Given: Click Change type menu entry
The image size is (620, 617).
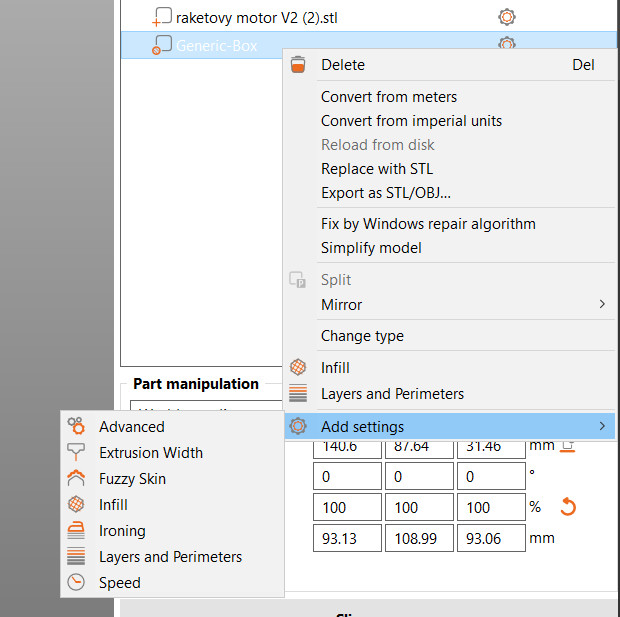Looking at the screenshot, I should tap(362, 336).
